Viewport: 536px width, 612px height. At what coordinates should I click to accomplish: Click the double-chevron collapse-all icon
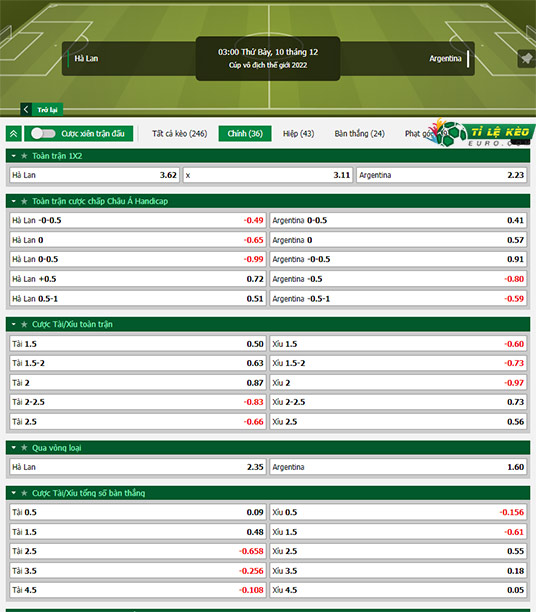(x=14, y=133)
